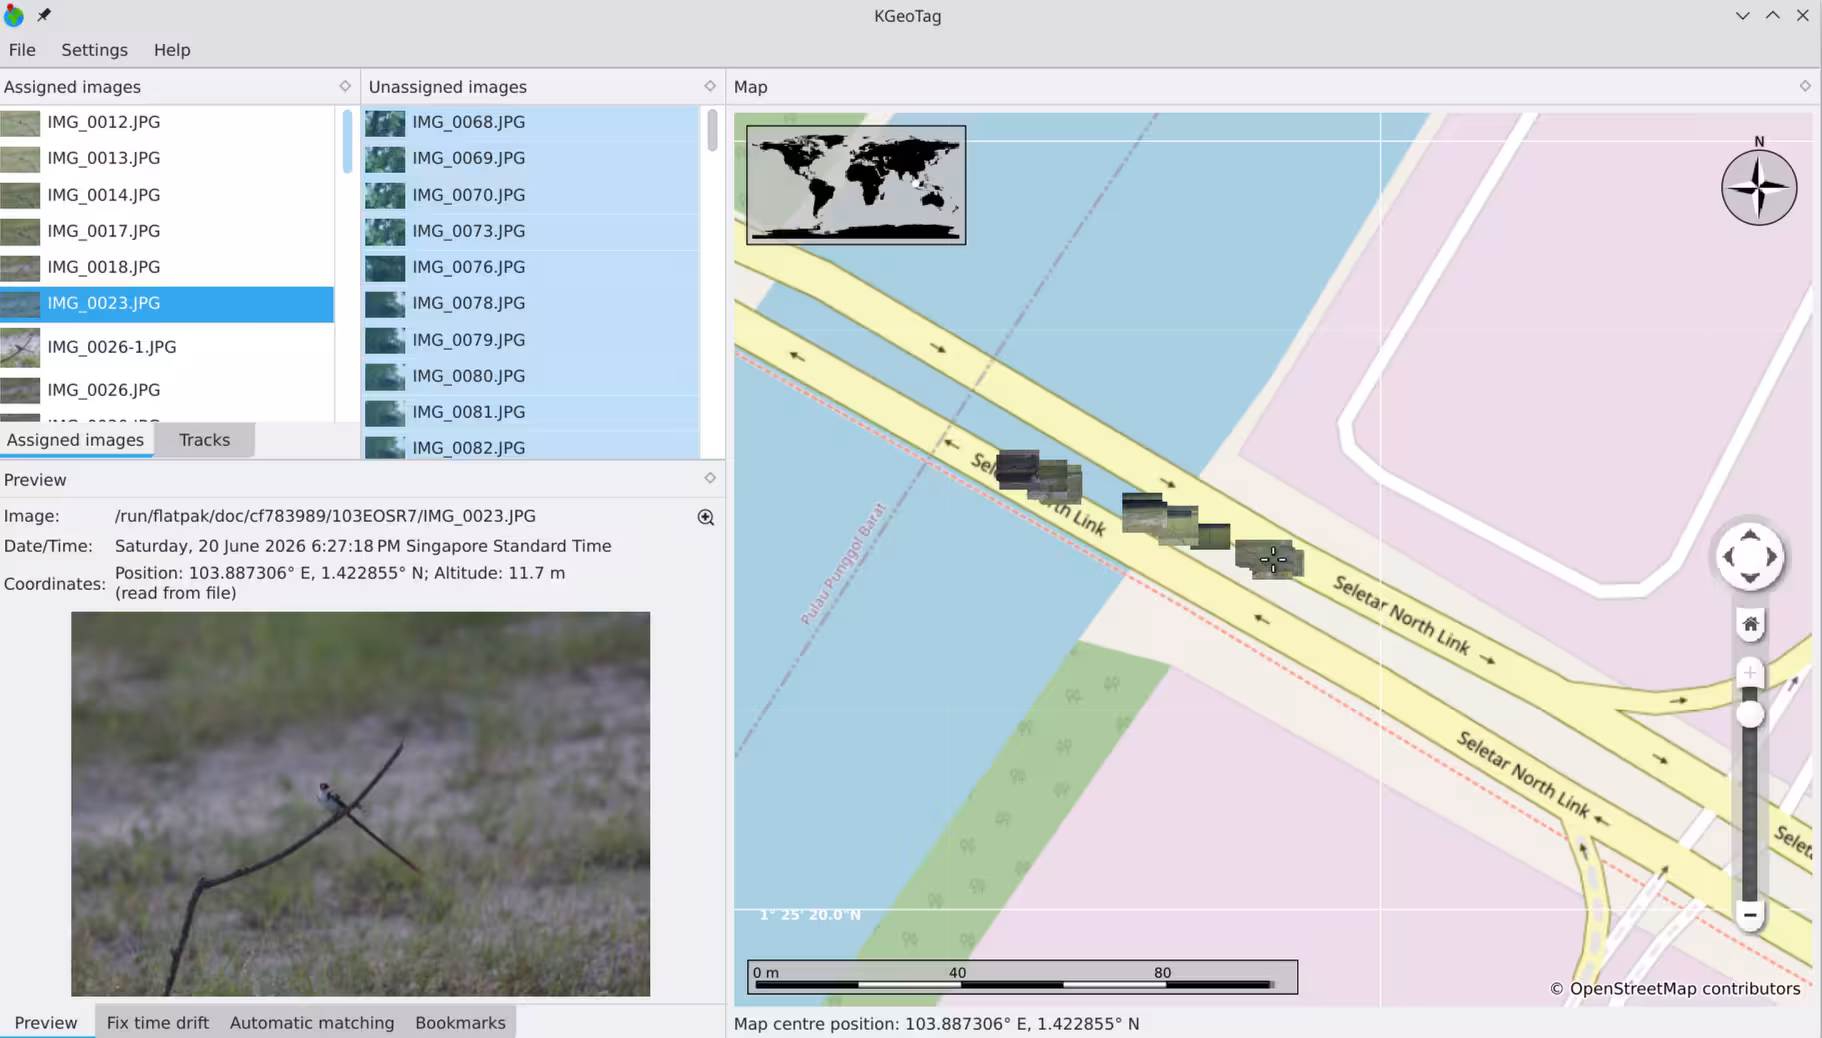Open the File menu

pos(22,50)
